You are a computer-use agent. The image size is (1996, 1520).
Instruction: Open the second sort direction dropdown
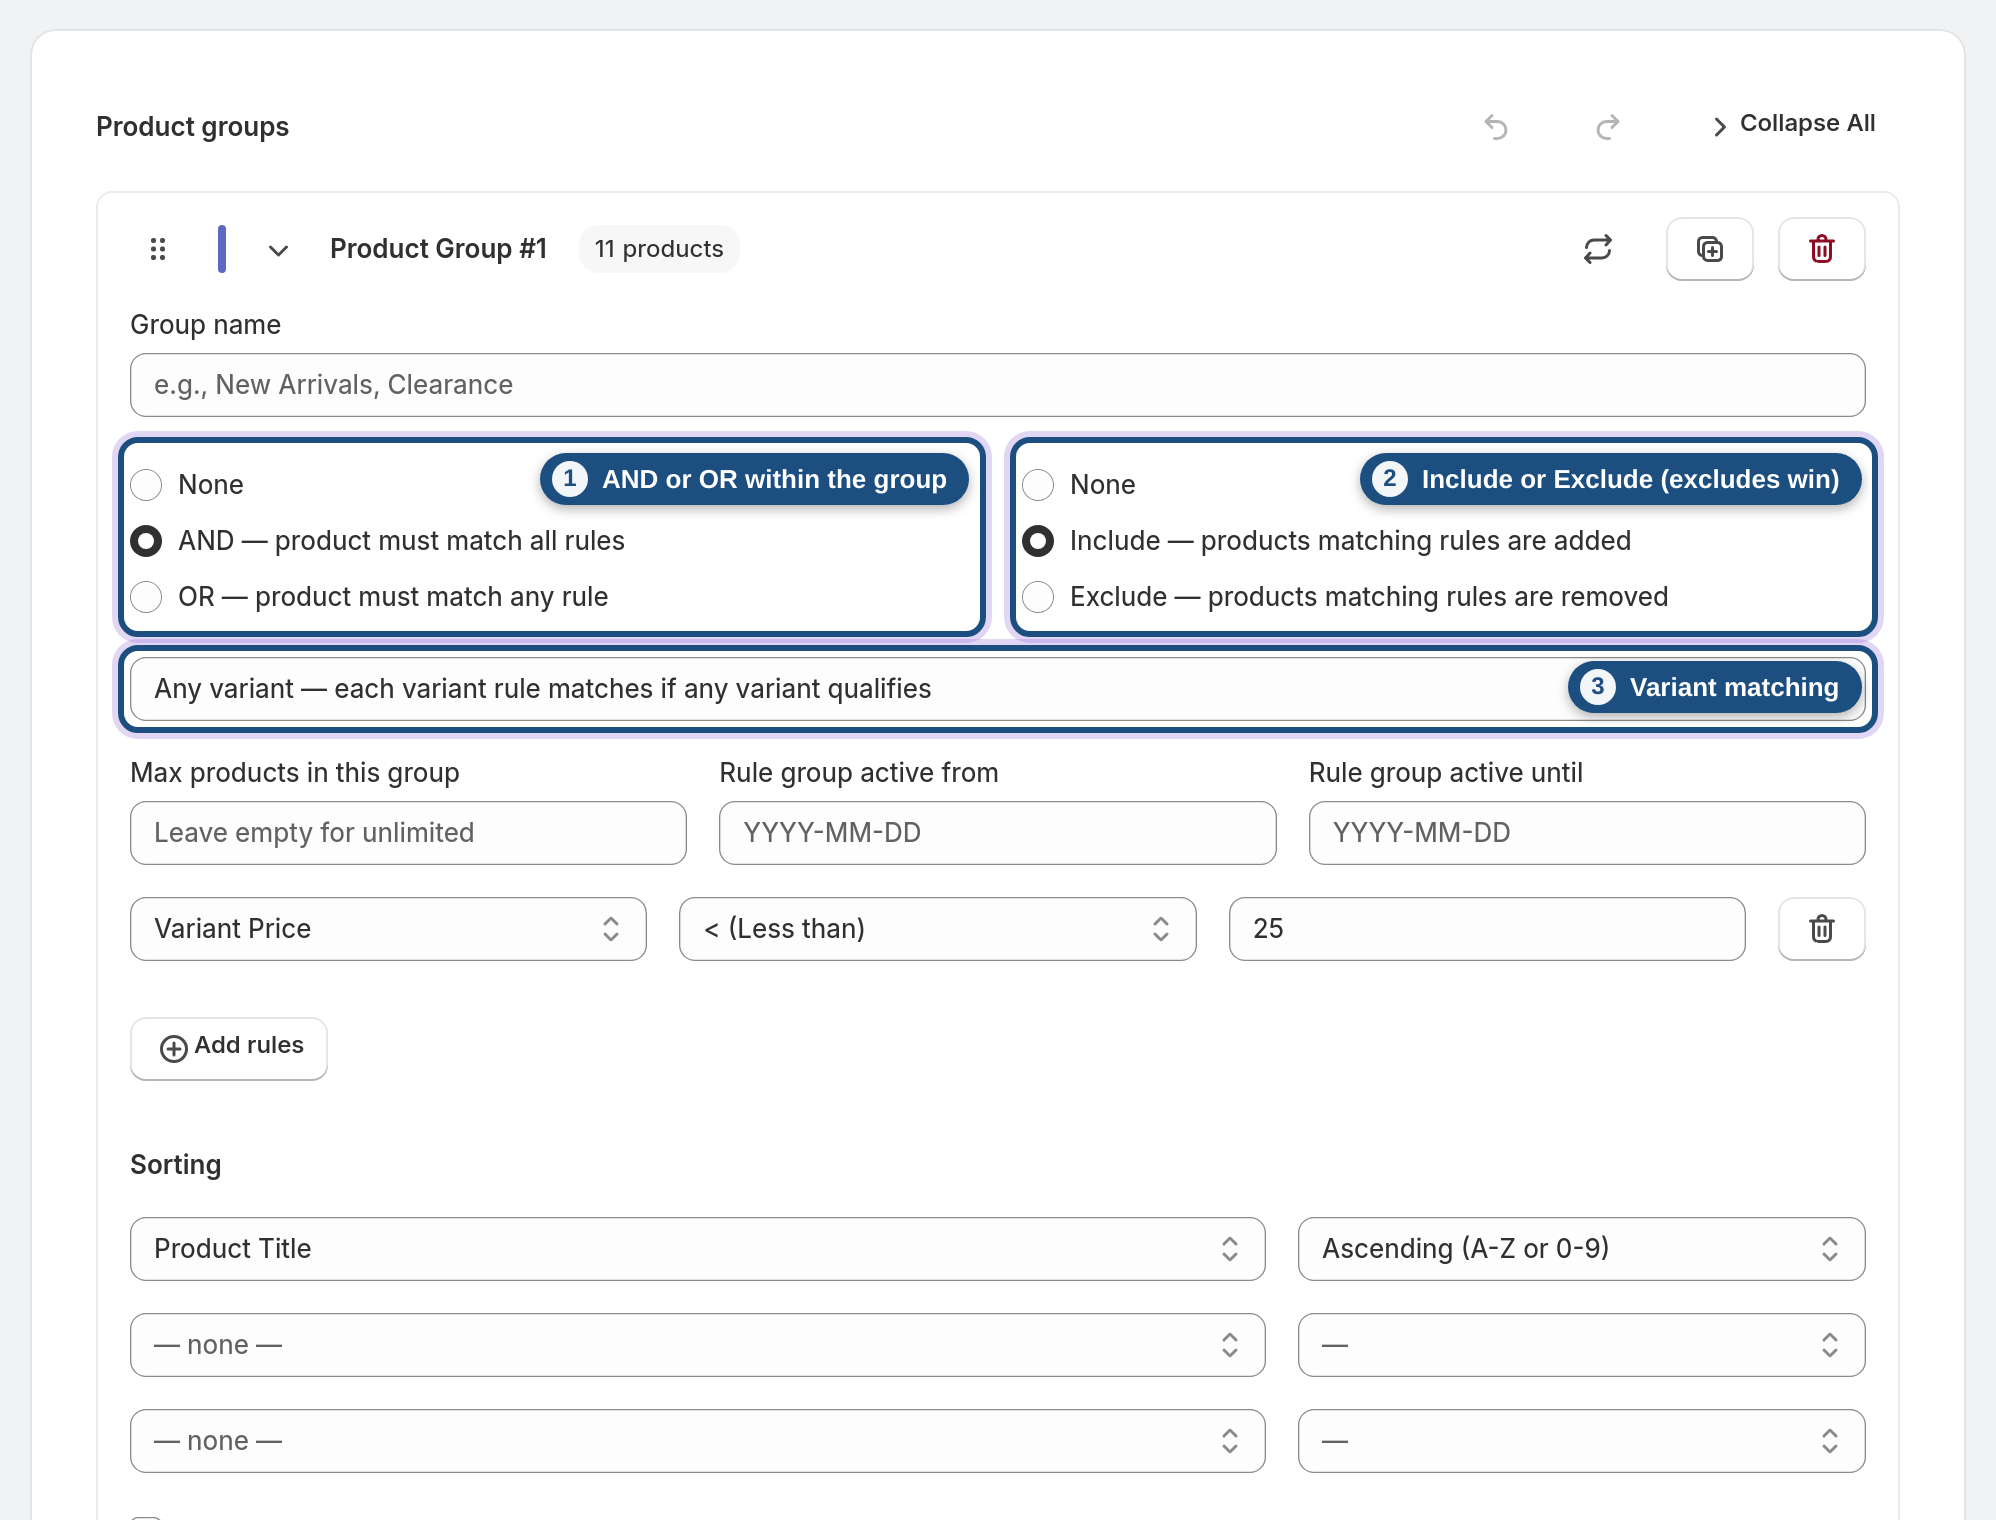1581,1345
